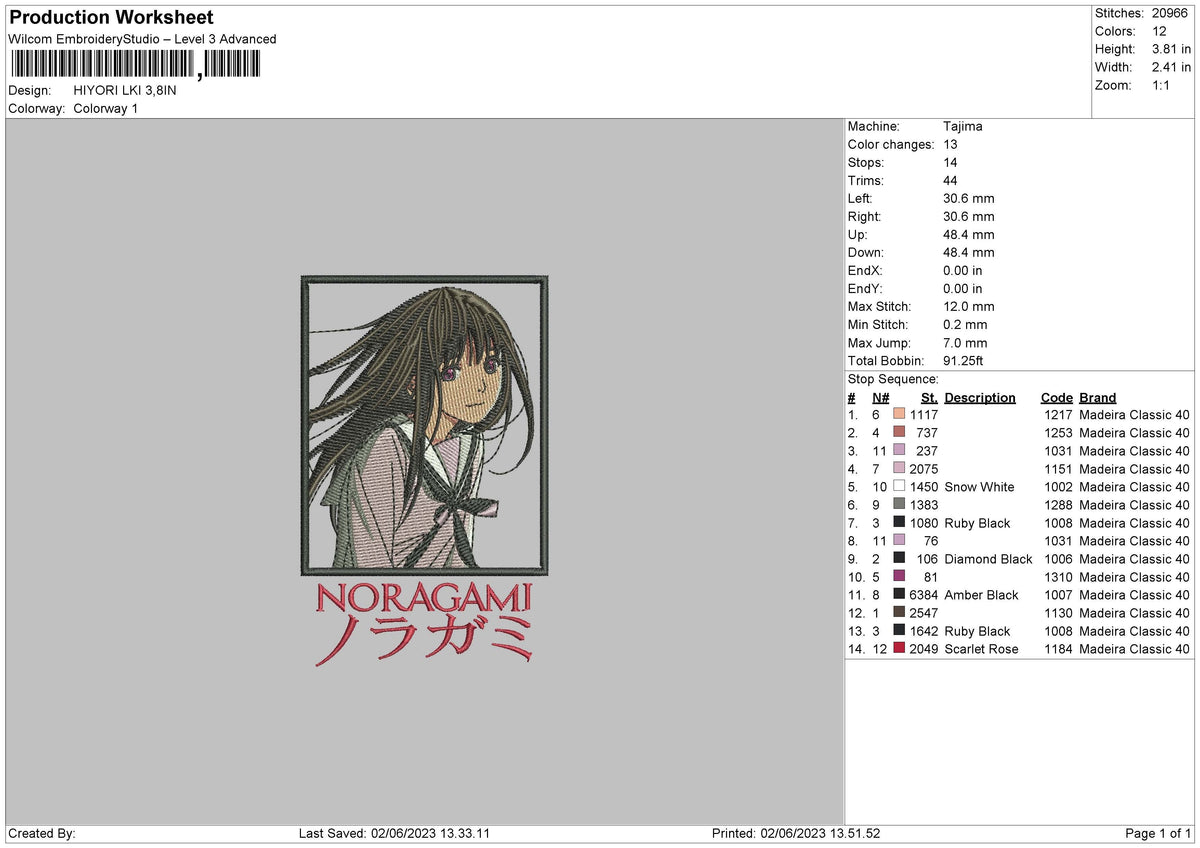
Task: Click the Brand column header
Action: [1097, 397]
